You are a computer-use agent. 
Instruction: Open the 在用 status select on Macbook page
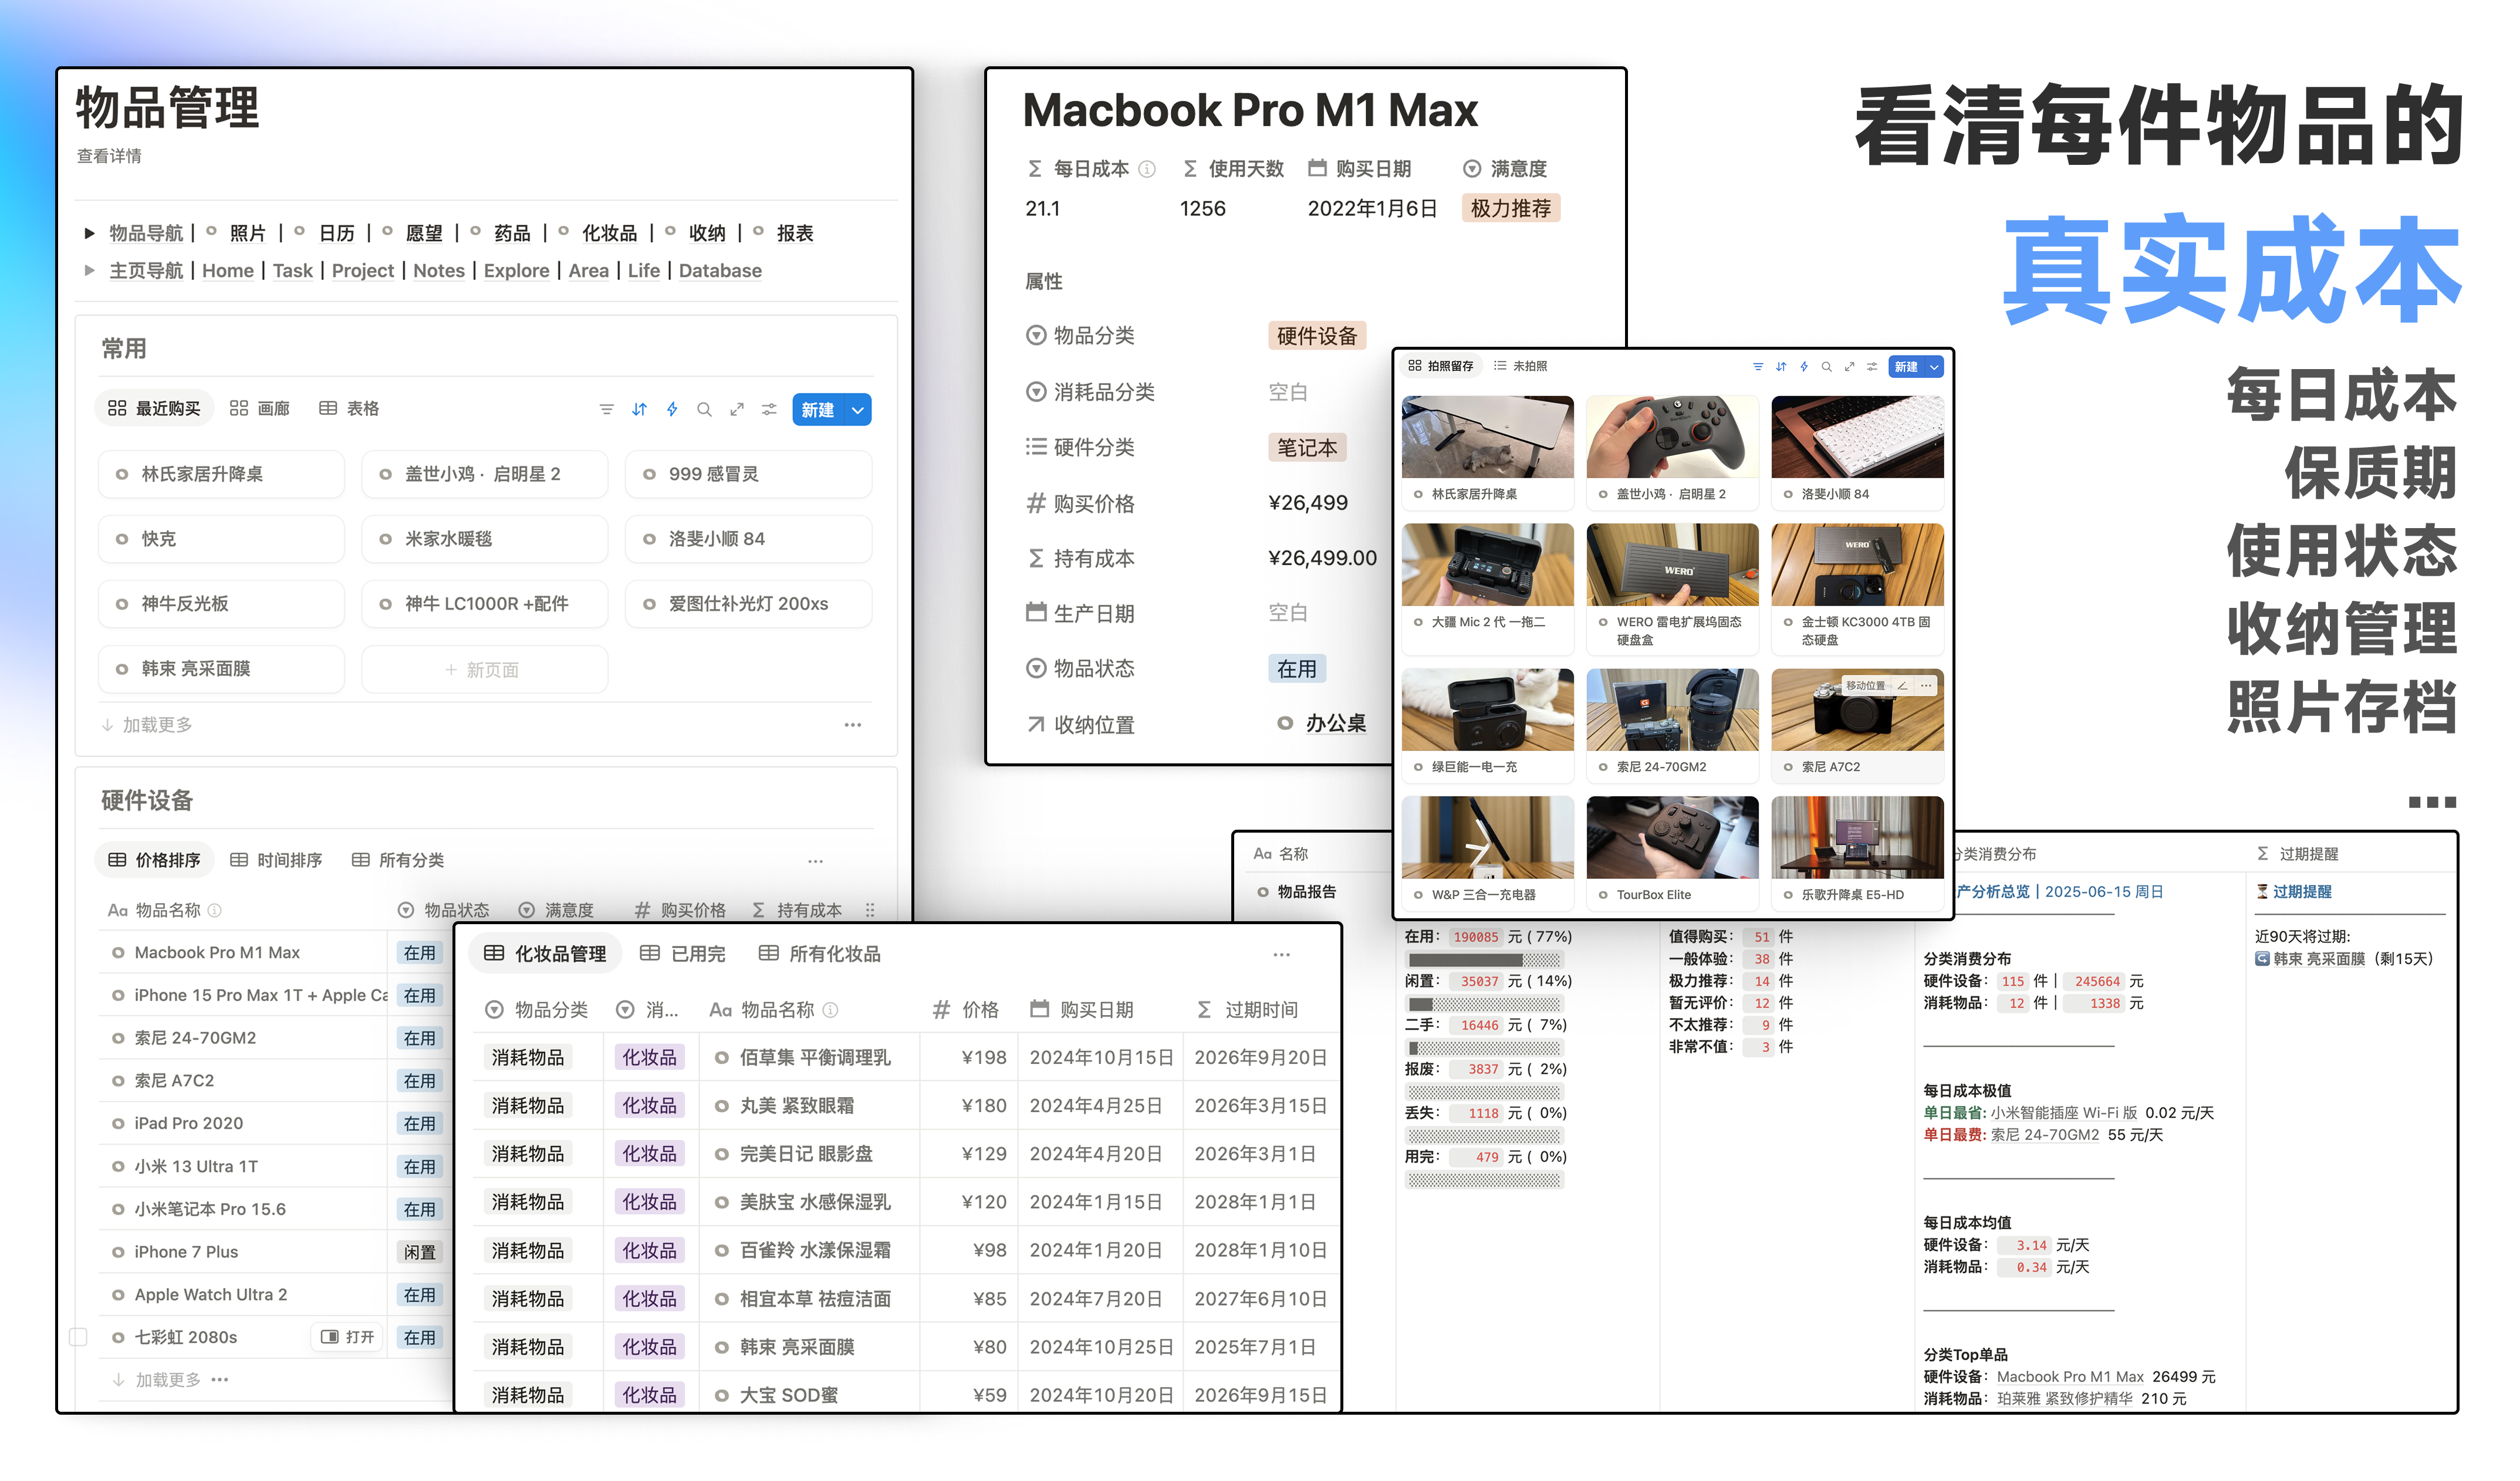click(x=1297, y=669)
